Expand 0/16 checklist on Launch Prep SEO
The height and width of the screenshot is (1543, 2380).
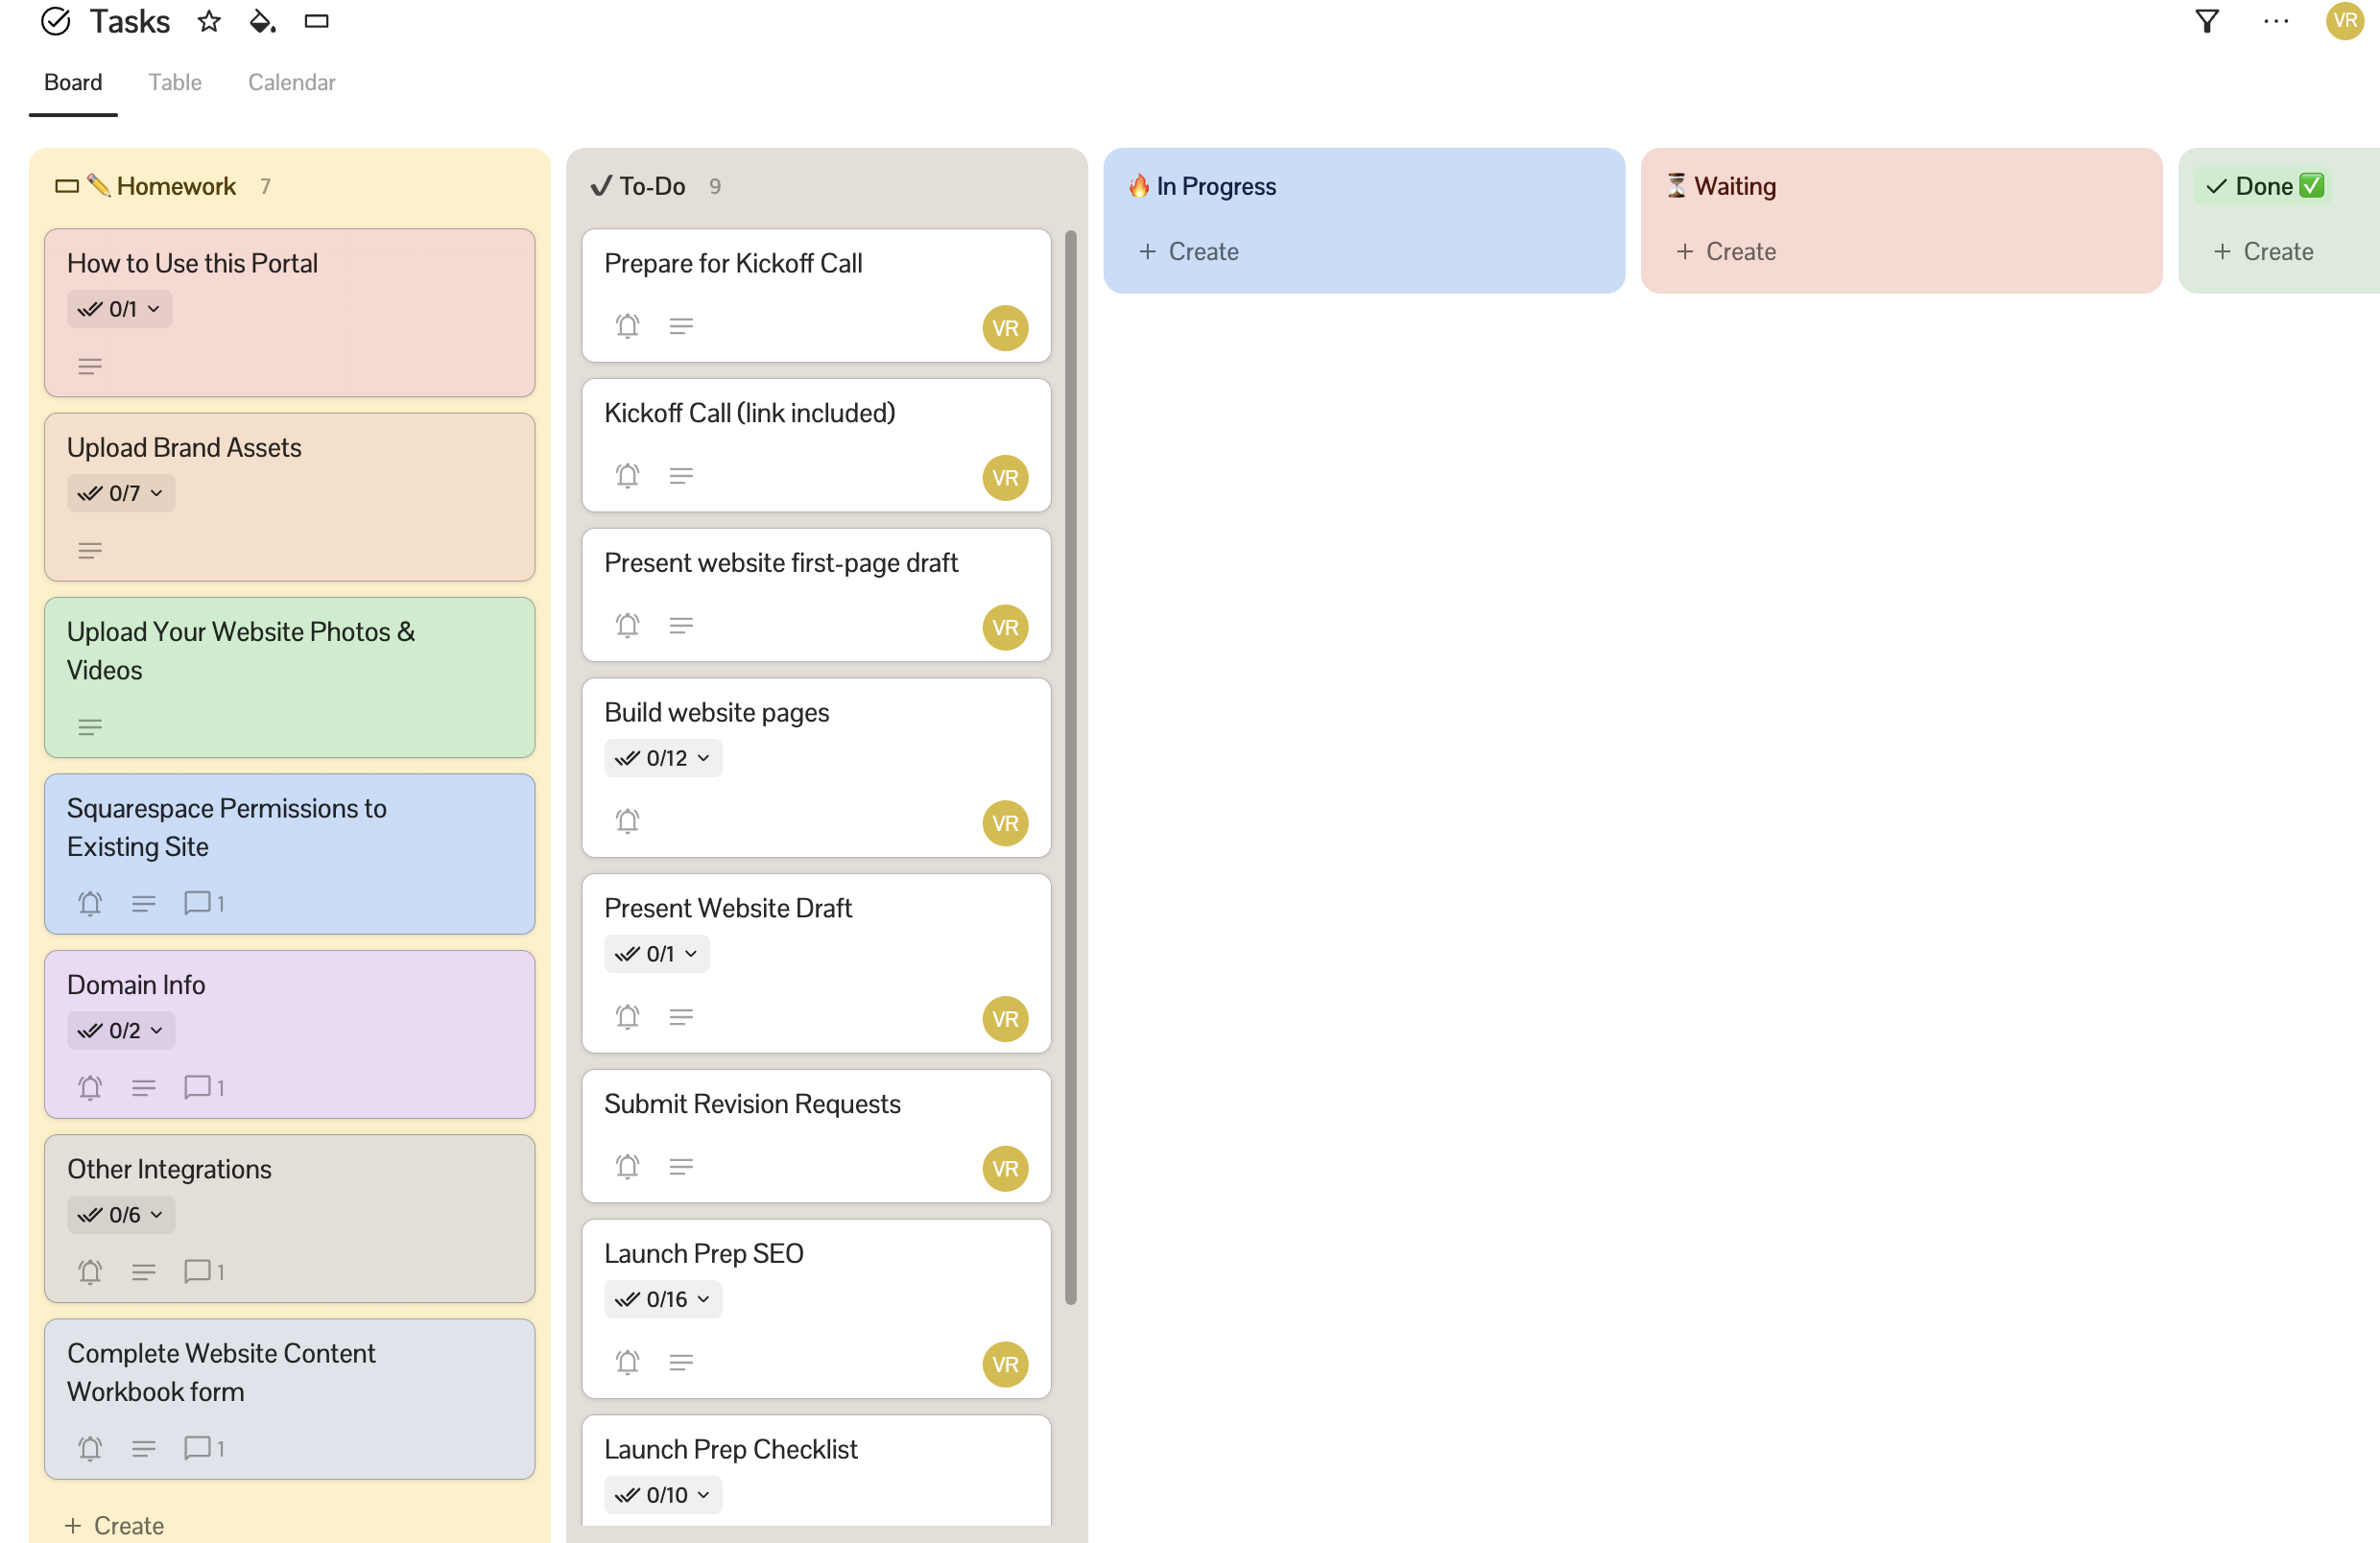click(662, 1299)
